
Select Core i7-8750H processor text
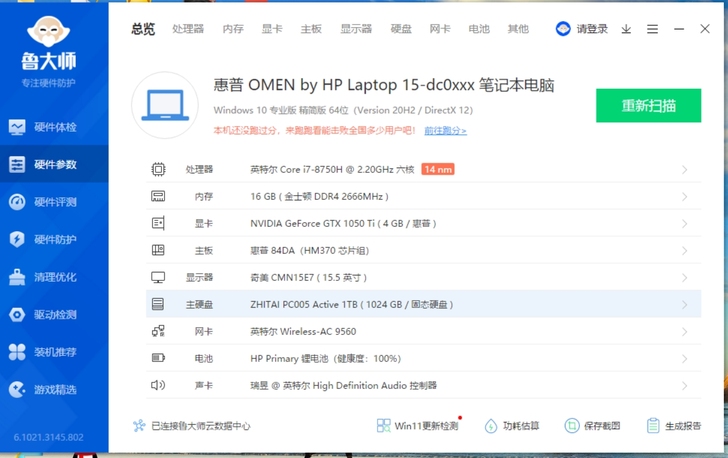(x=332, y=170)
